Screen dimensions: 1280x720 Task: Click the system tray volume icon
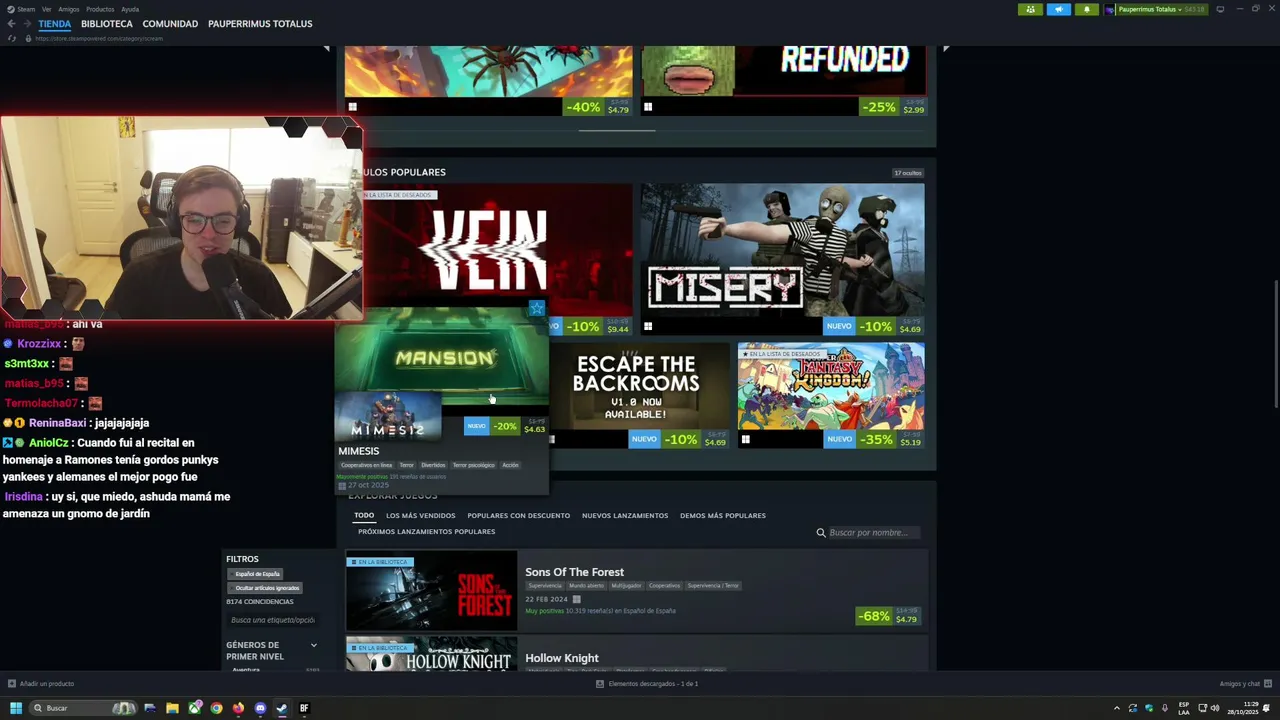1215,708
